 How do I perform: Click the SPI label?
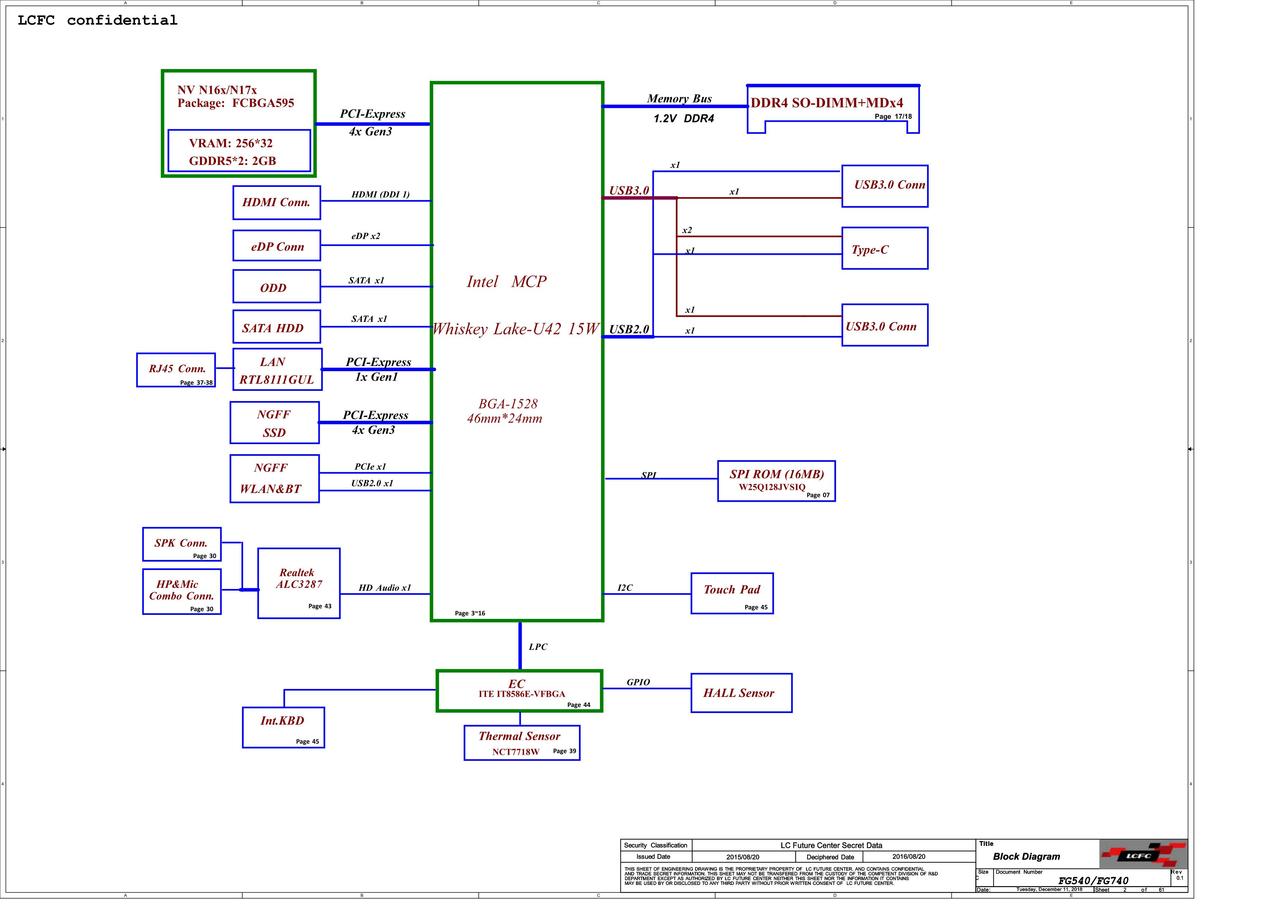[x=648, y=475]
